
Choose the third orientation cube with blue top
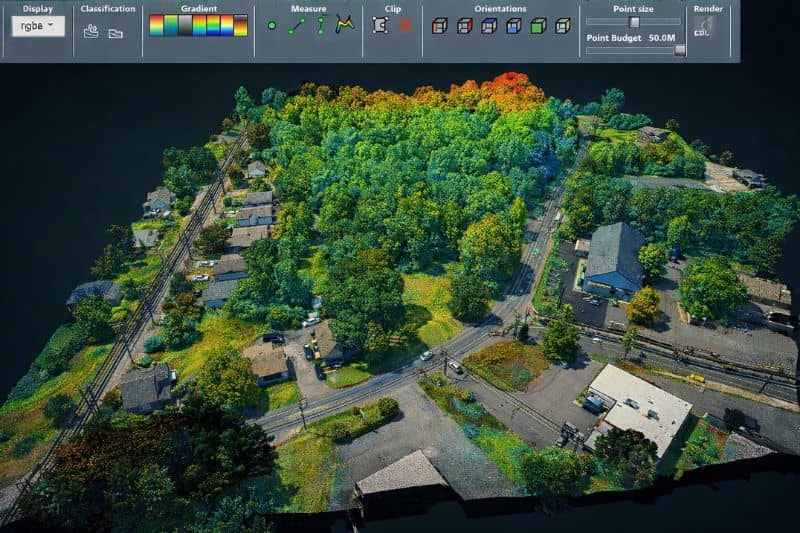pyautogui.click(x=489, y=26)
